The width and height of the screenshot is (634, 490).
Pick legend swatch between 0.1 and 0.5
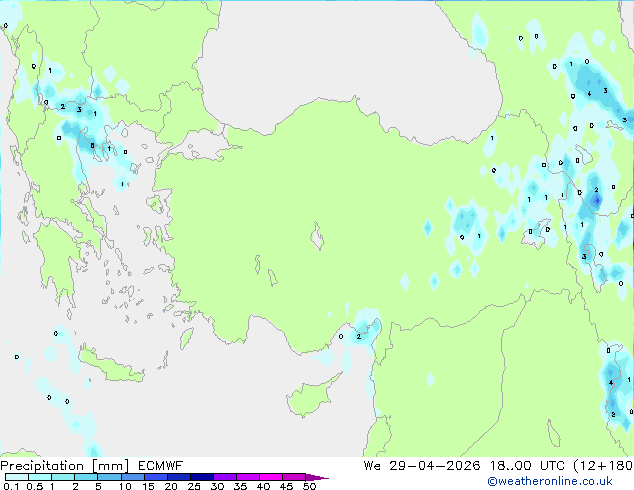17,477
